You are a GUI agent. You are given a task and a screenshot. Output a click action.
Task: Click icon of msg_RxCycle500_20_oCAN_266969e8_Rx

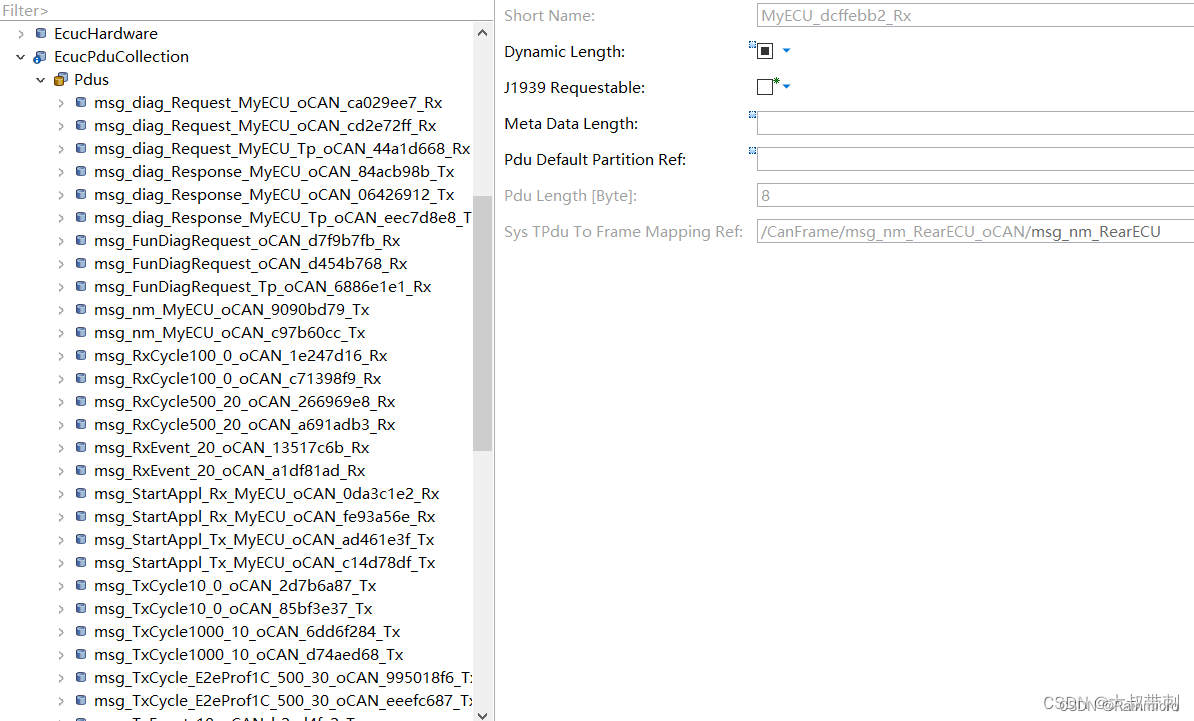point(81,401)
